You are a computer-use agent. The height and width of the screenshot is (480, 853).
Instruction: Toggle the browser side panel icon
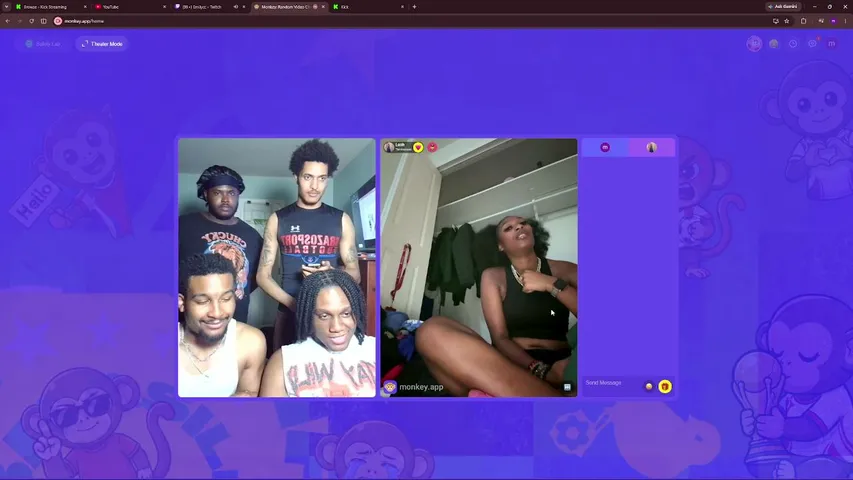coord(44,21)
